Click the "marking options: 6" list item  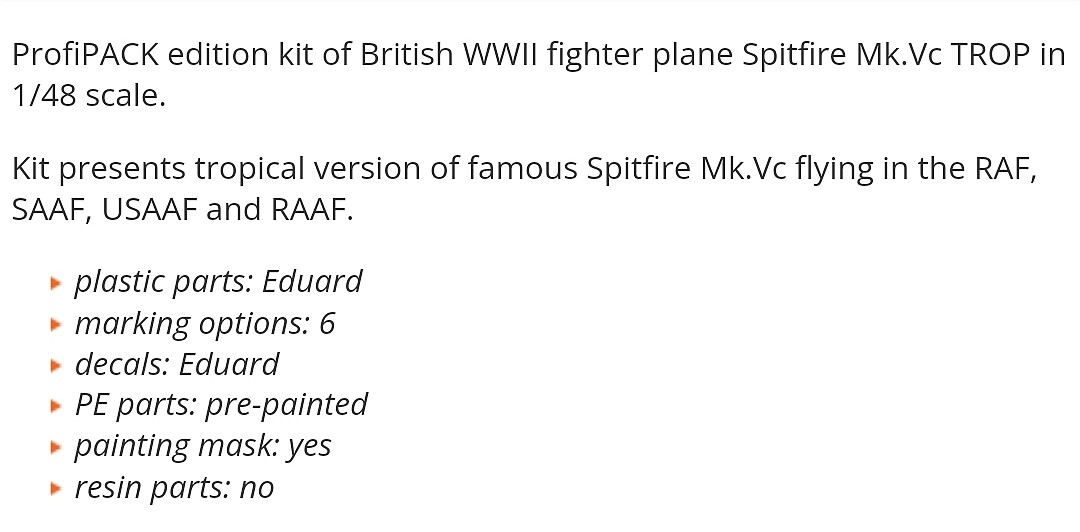(205, 323)
